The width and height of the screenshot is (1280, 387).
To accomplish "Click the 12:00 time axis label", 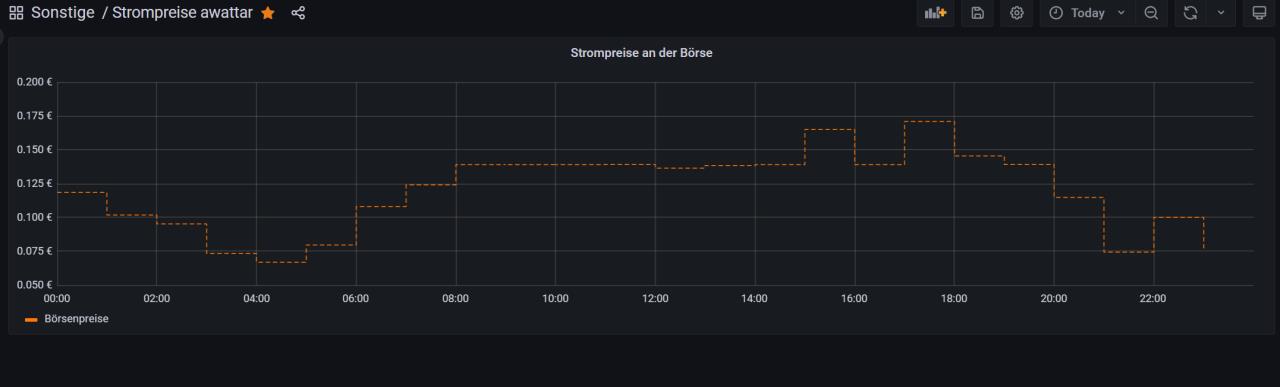I will point(655,298).
